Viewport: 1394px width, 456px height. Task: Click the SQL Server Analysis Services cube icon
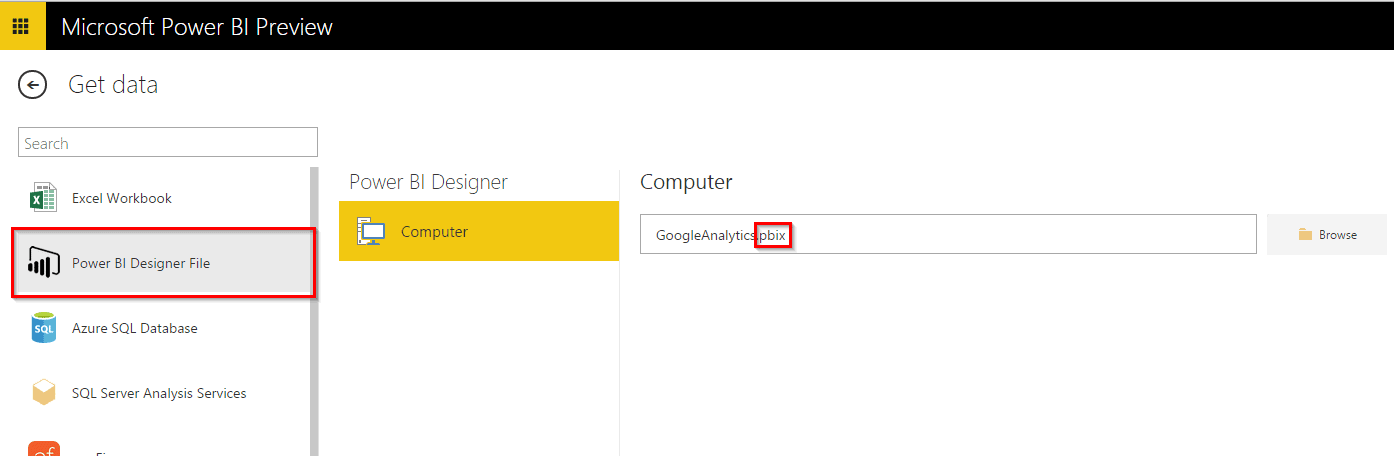[x=44, y=393]
